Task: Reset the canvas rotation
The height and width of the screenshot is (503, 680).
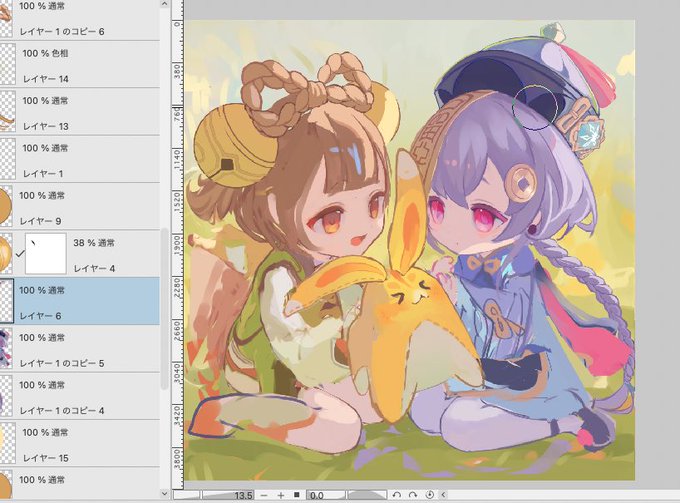Action: point(430,495)
